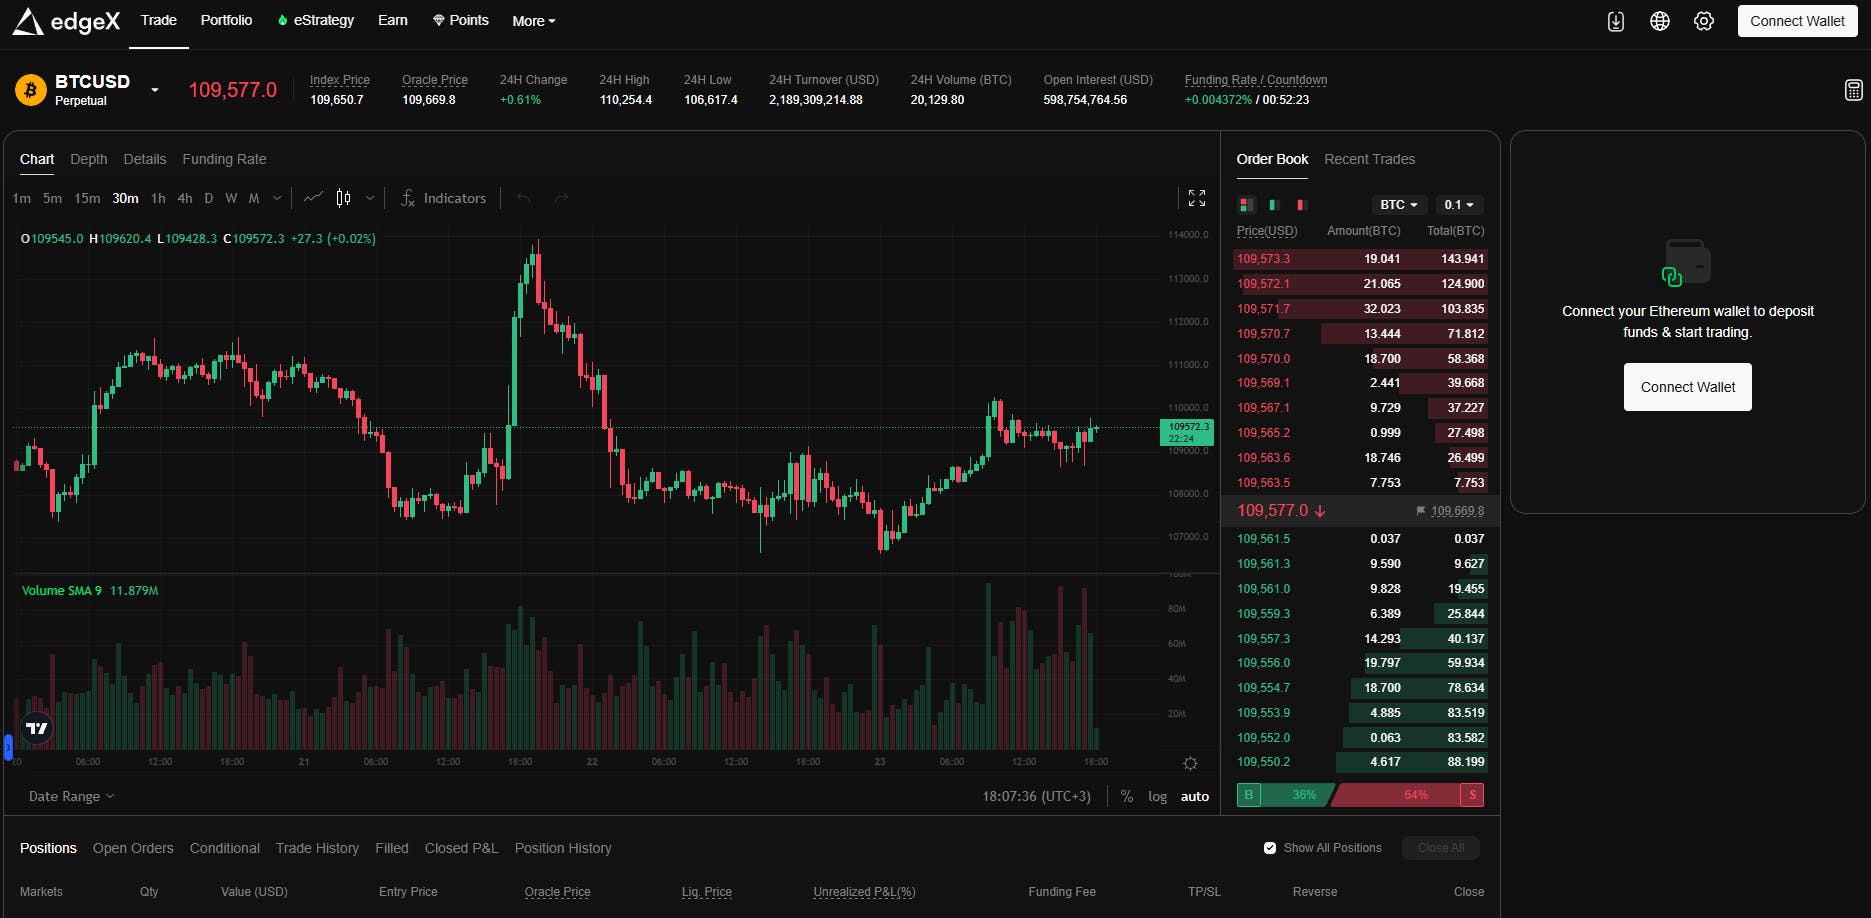Enable Show All Positions
This screenshot has height=918, width=1871.
(x=1269, y=847)
